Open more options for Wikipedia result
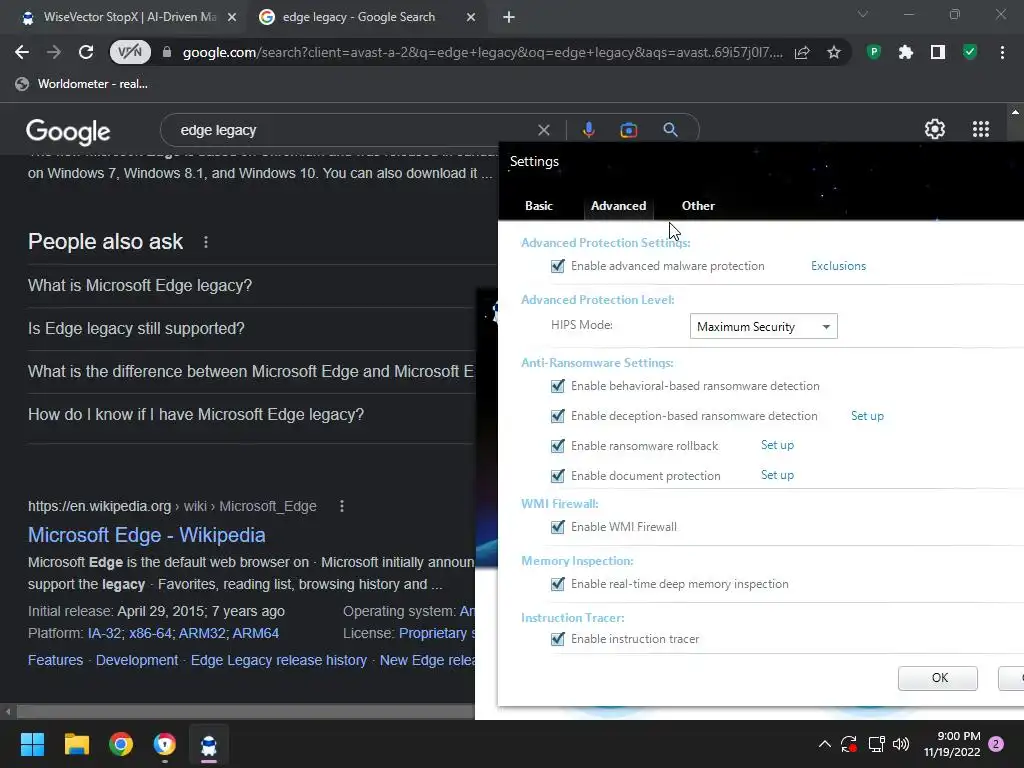 click(342, 506)
